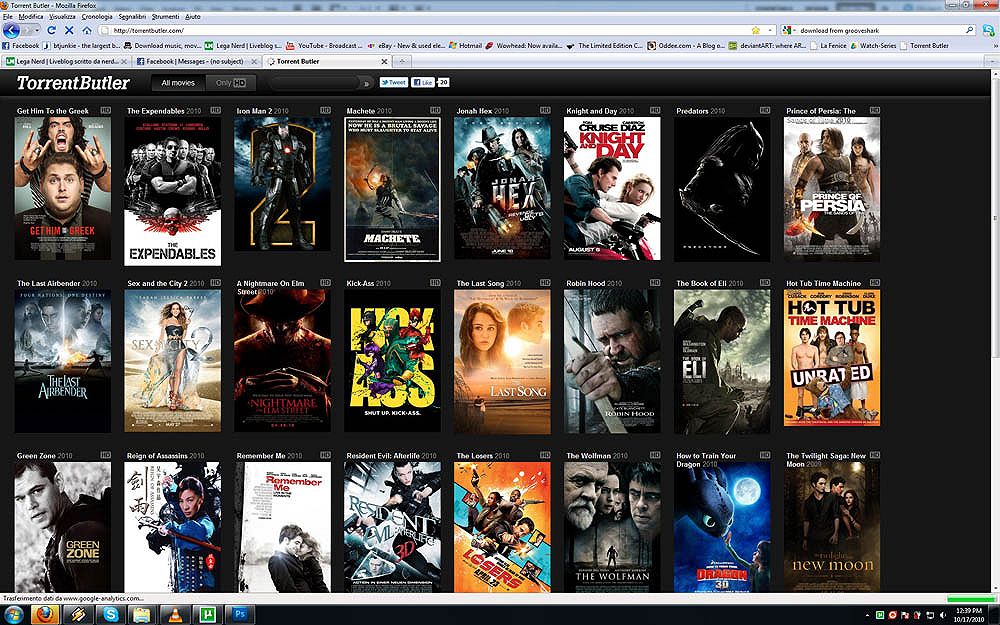1000x625 pixels.
Task: Open The Last Airbender poster
Action: [x=62, y=362]
